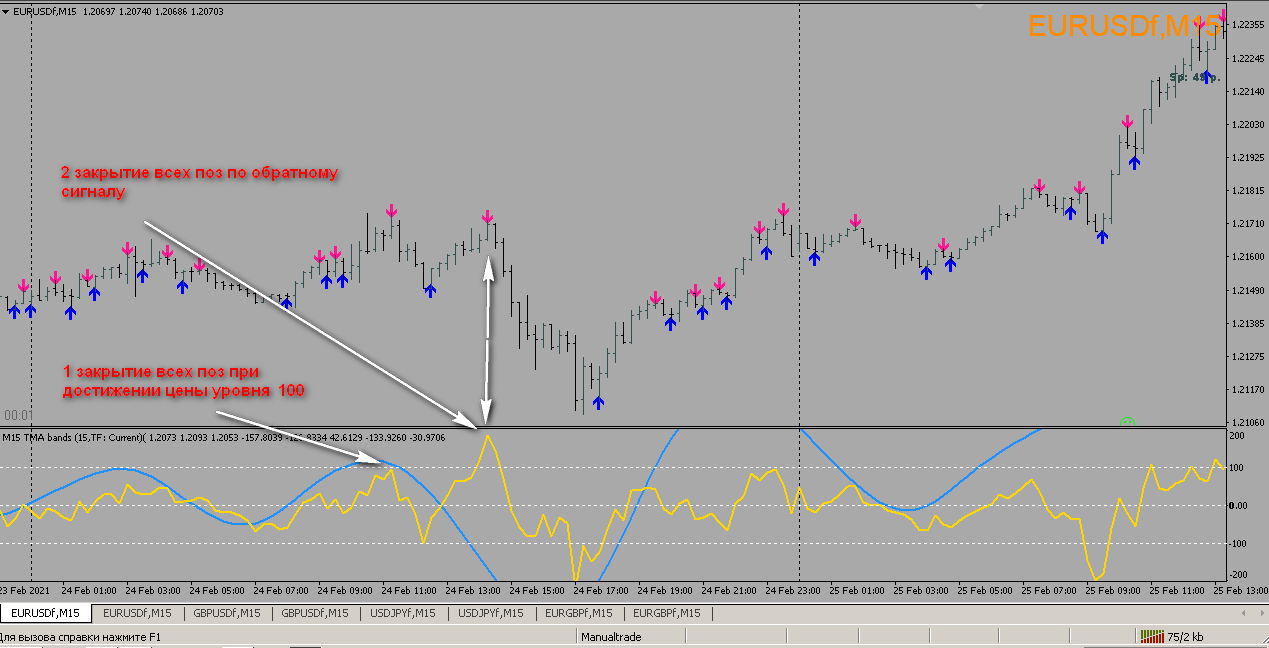Image resolution: width=1269 pixels, height=648 pixels.
Task: Select pink sell arrow above 24 Feb 13:00 peak
Action: pos(487,217)
